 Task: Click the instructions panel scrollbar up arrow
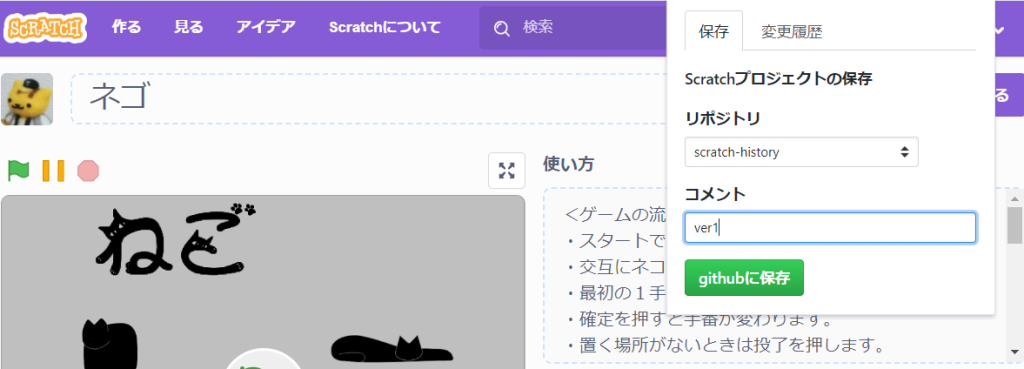click(x=1015, y=197)
